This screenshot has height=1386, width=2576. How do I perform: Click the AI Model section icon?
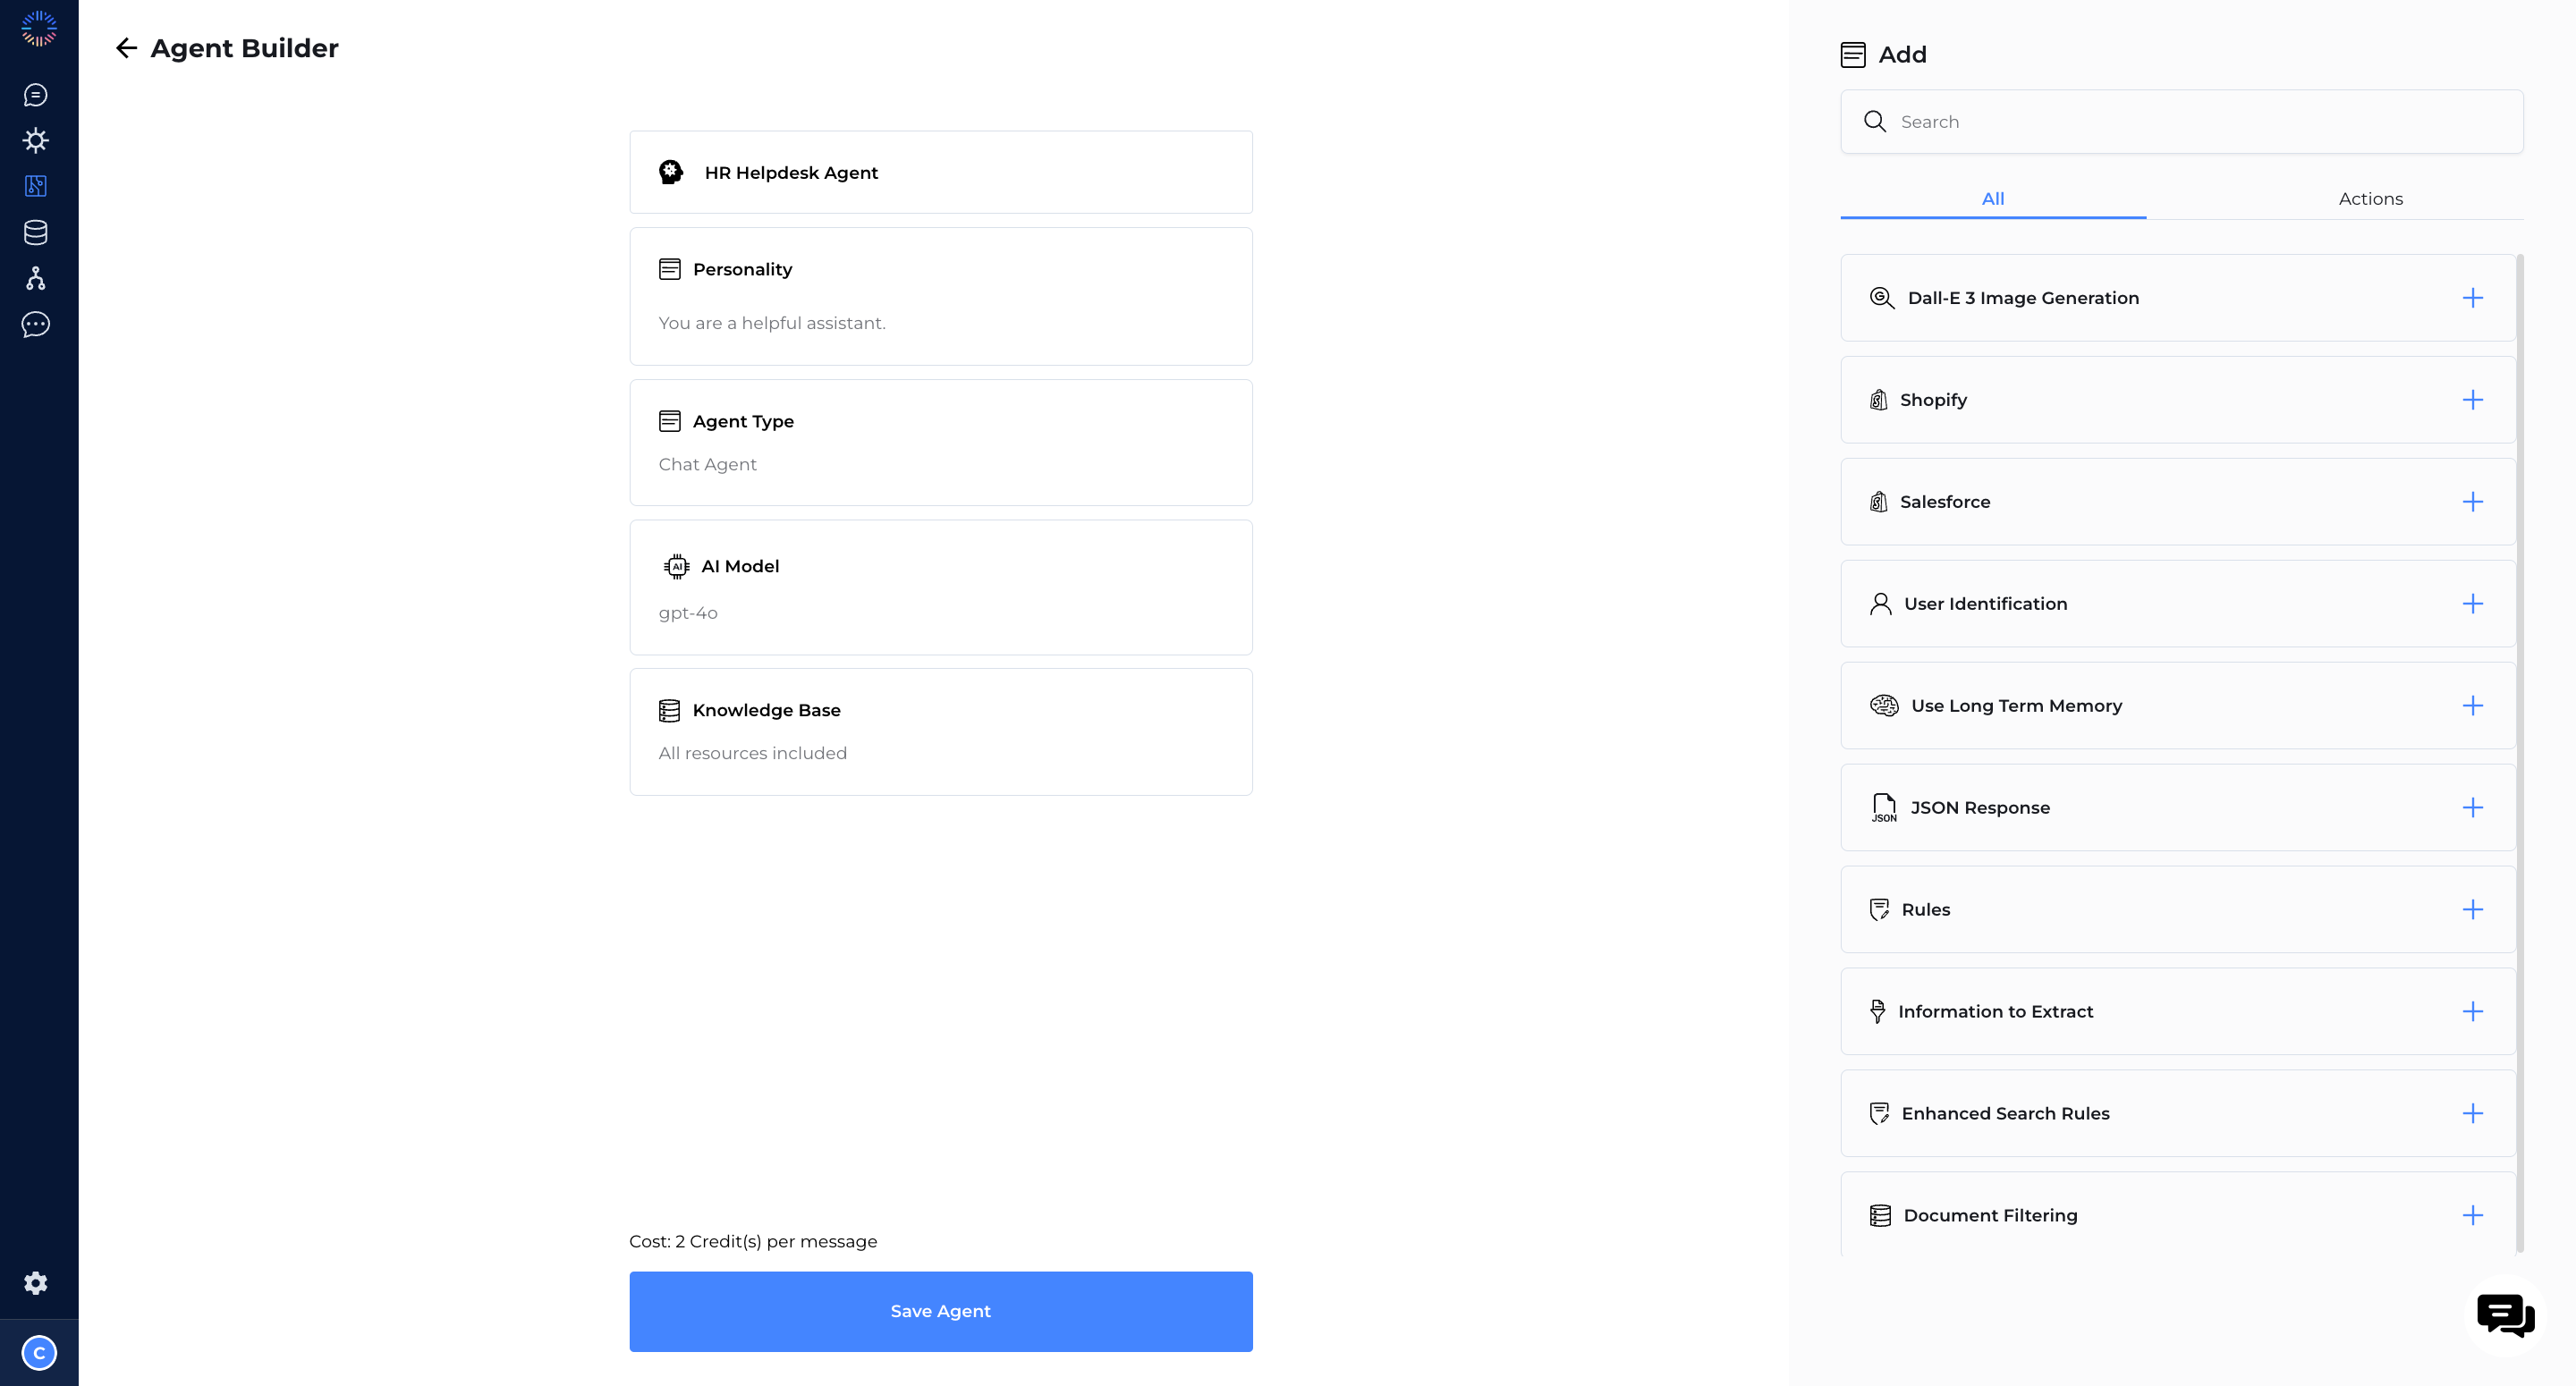(x=674, y=567)
